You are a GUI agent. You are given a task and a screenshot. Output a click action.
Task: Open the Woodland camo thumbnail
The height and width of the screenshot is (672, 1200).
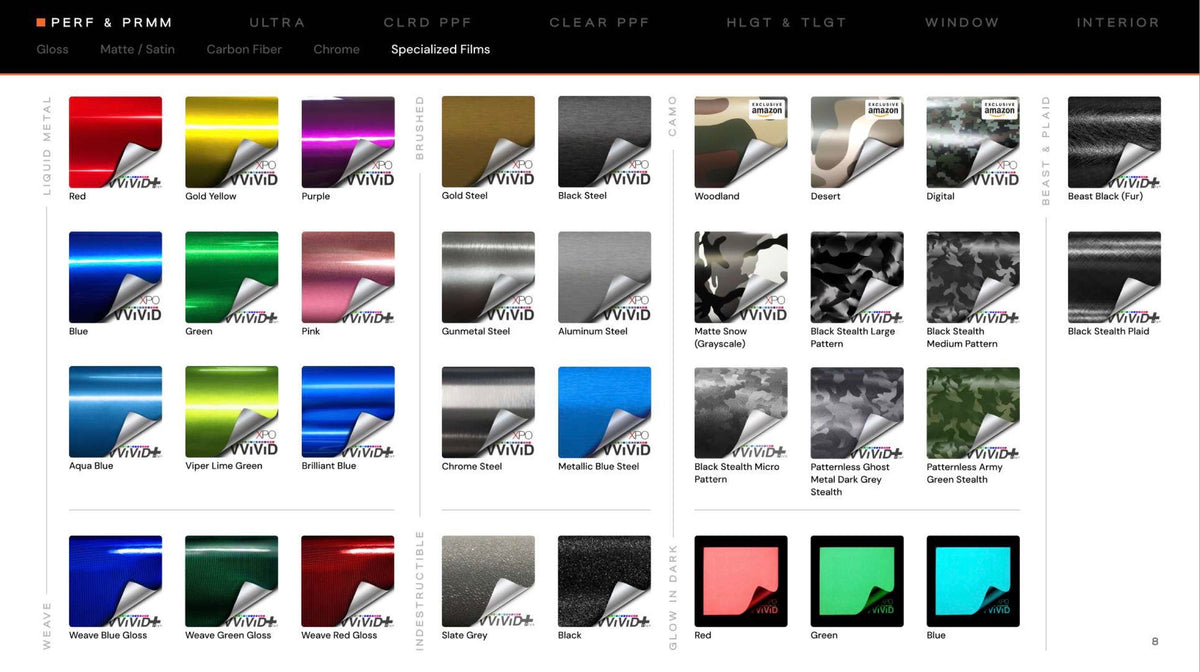click(741, 142)
